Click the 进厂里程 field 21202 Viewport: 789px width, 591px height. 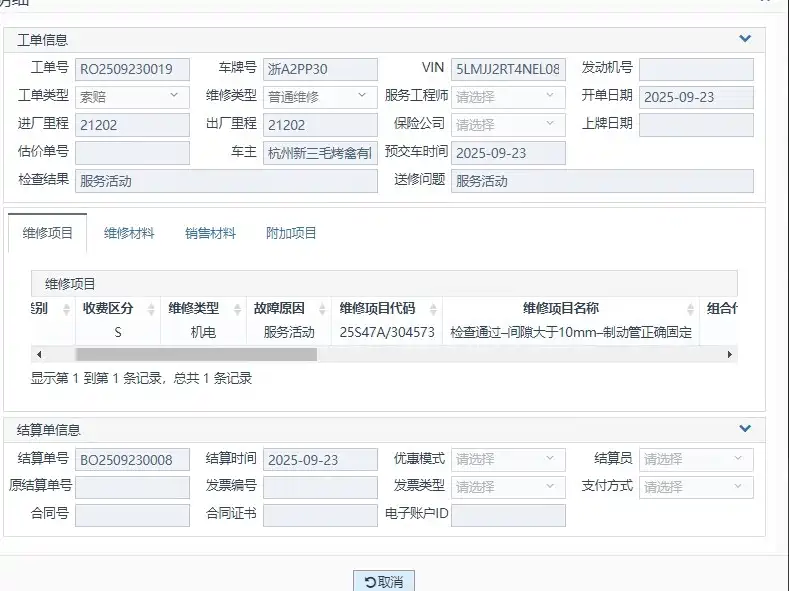[132, 124]
